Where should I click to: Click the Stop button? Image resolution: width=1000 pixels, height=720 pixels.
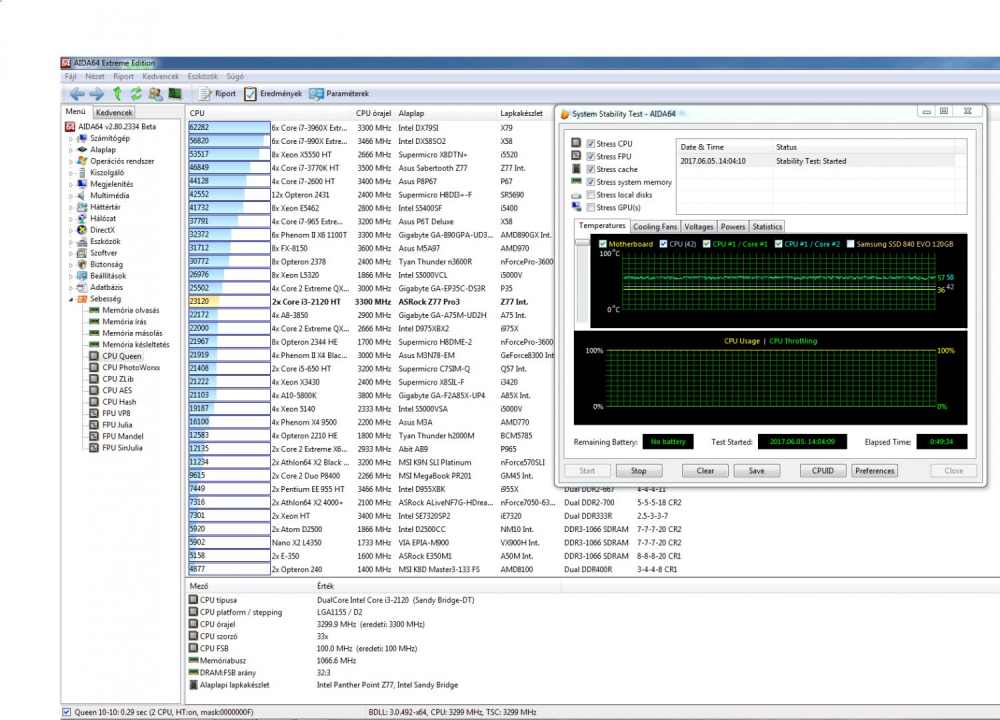tap(639, 471)
